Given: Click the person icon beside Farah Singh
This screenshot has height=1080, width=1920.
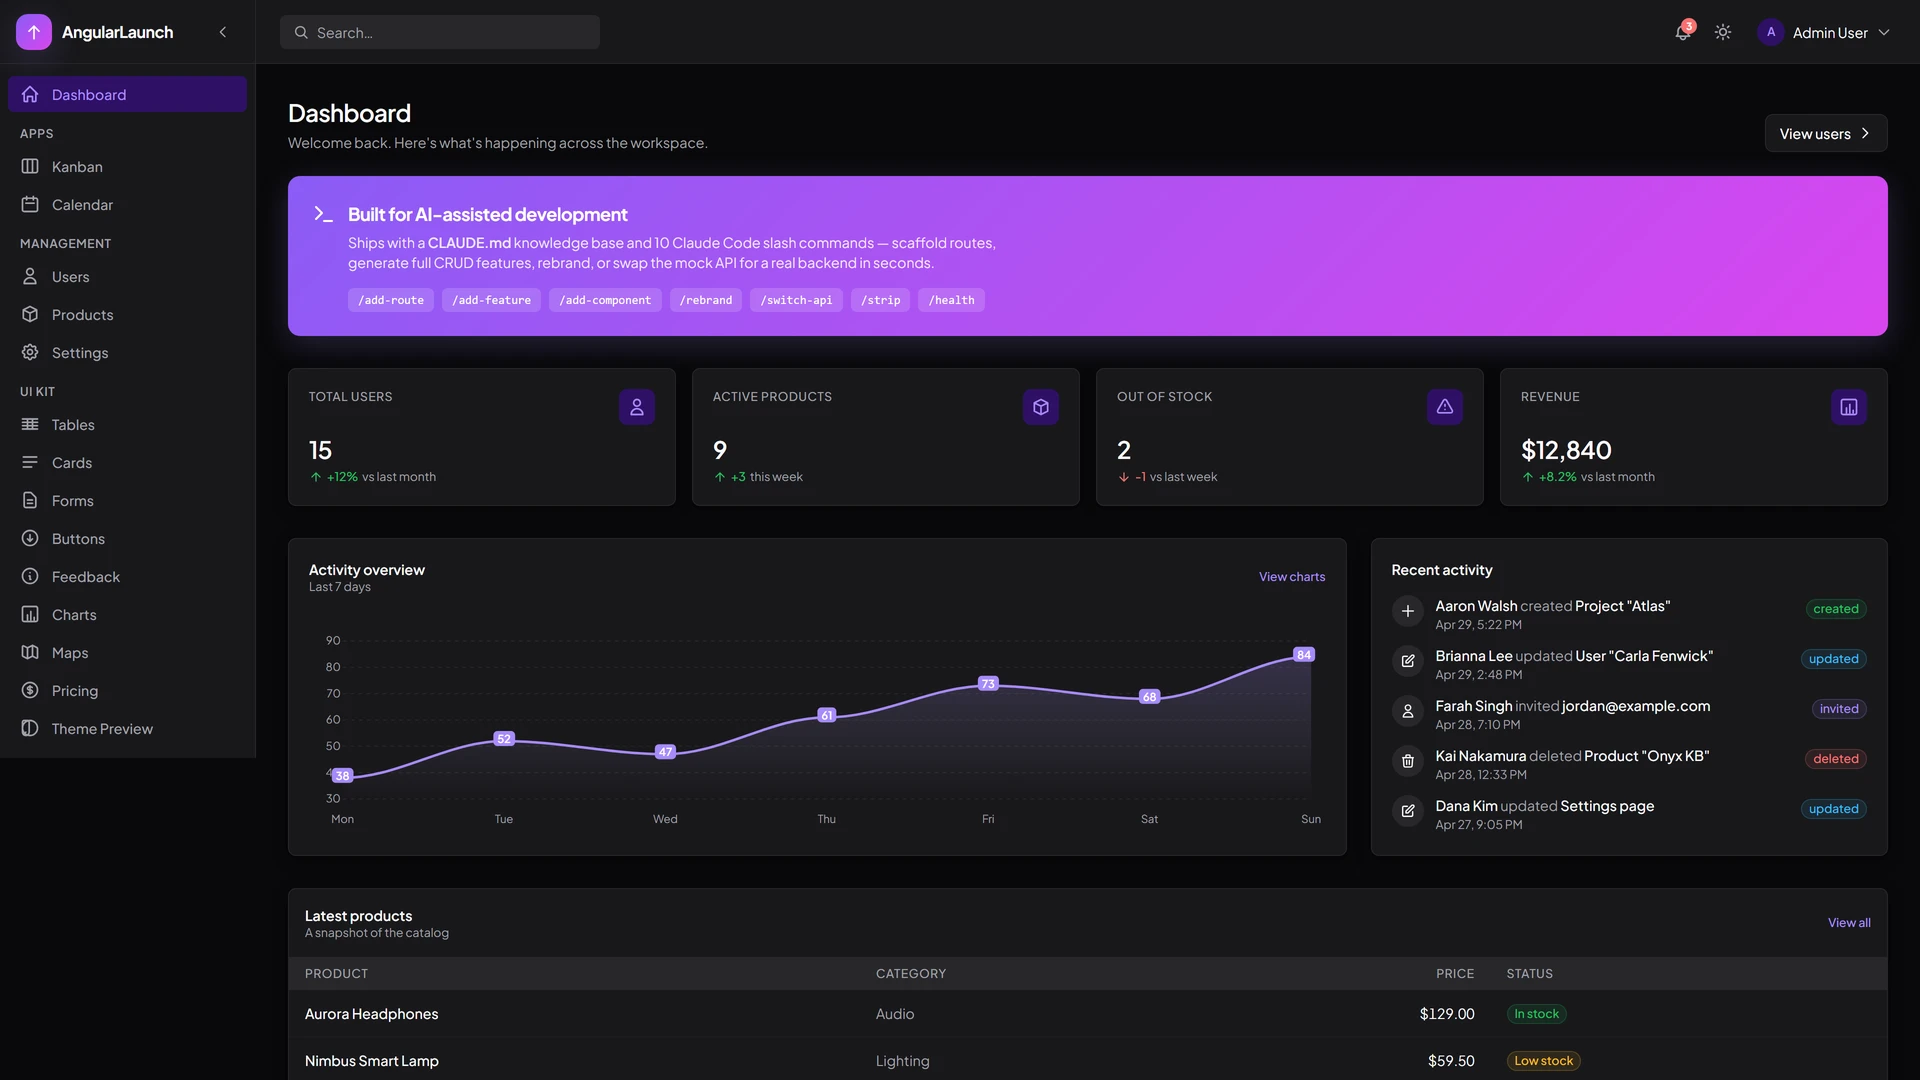Looking at the screenshot, I should (1408, 711).
